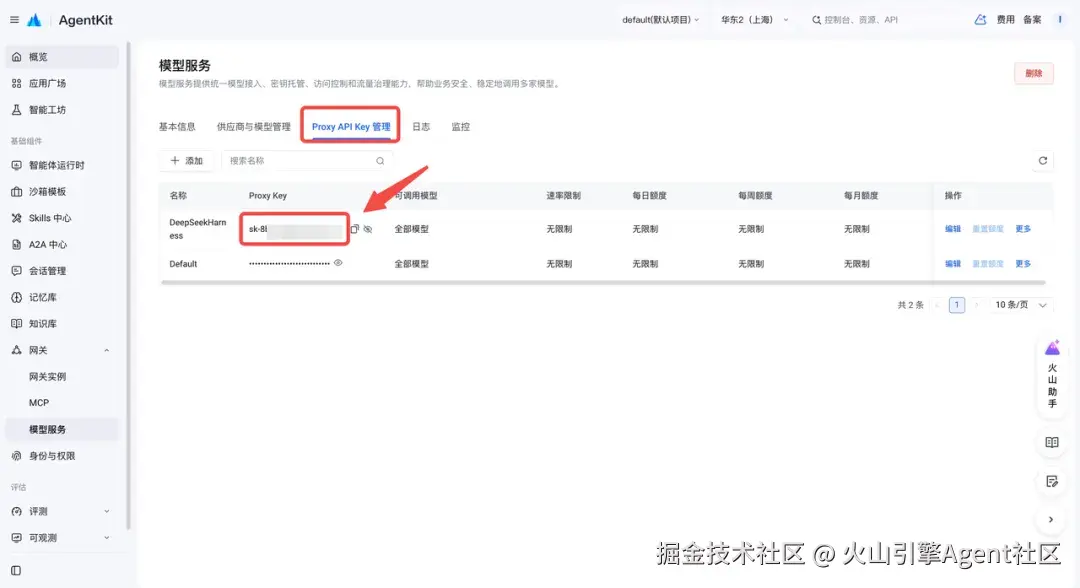The height and width of the screenshot is (588, 1080).
Task: Click 编辑 for the Default key
Action: click(953, 264)
